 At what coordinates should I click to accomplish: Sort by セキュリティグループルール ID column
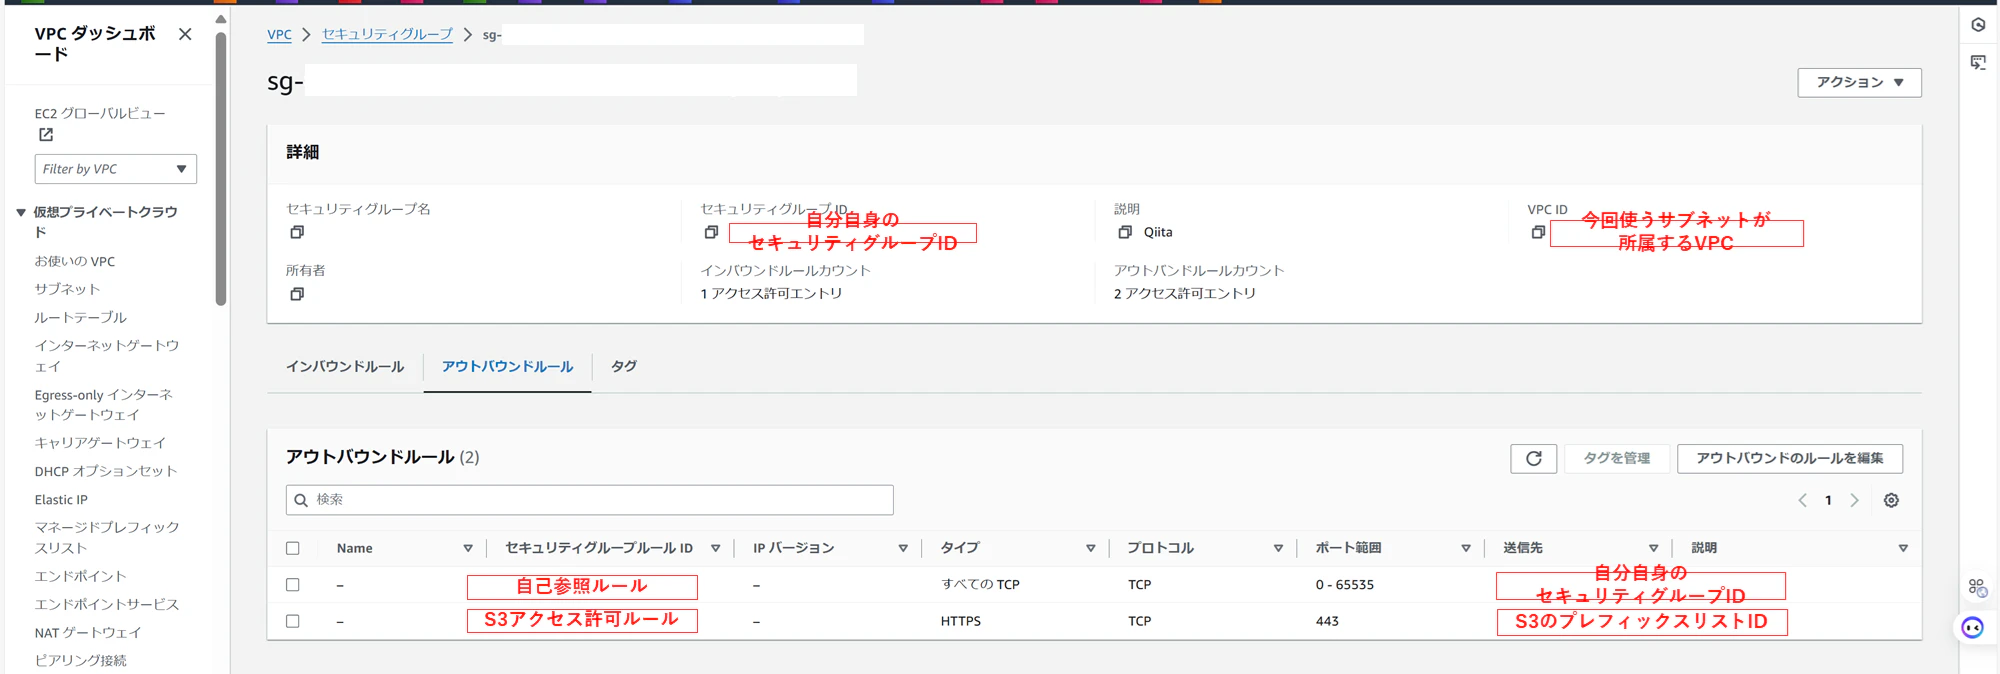[716, 548]
